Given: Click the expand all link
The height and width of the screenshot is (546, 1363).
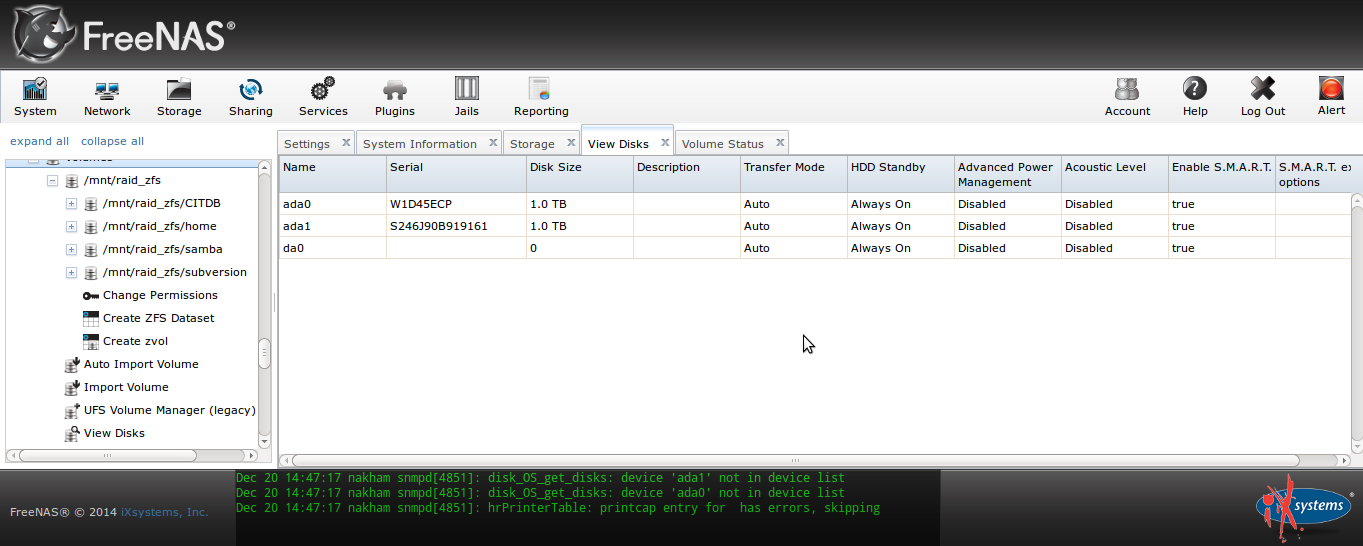Looking at the screenshot, I should (x=39, y=141).
